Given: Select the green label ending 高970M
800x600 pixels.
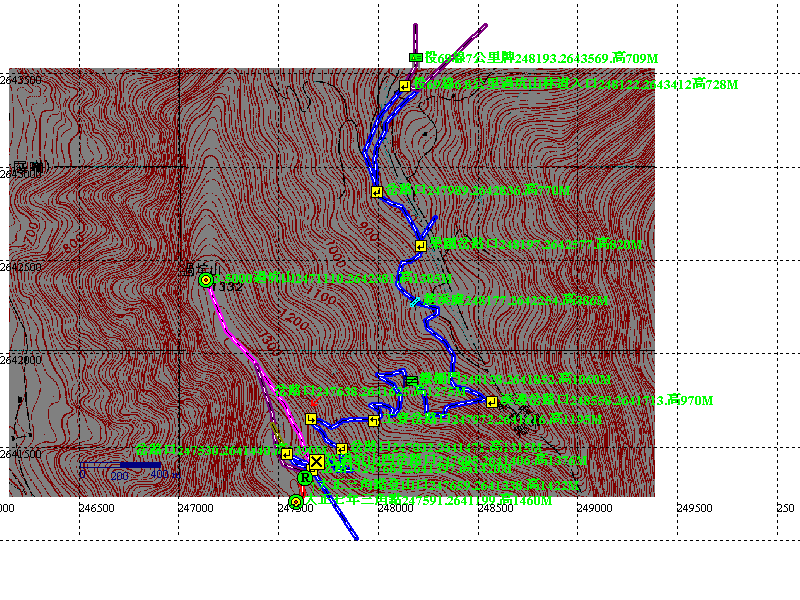Looking at the screenshot, I should (x=606, y=400).
